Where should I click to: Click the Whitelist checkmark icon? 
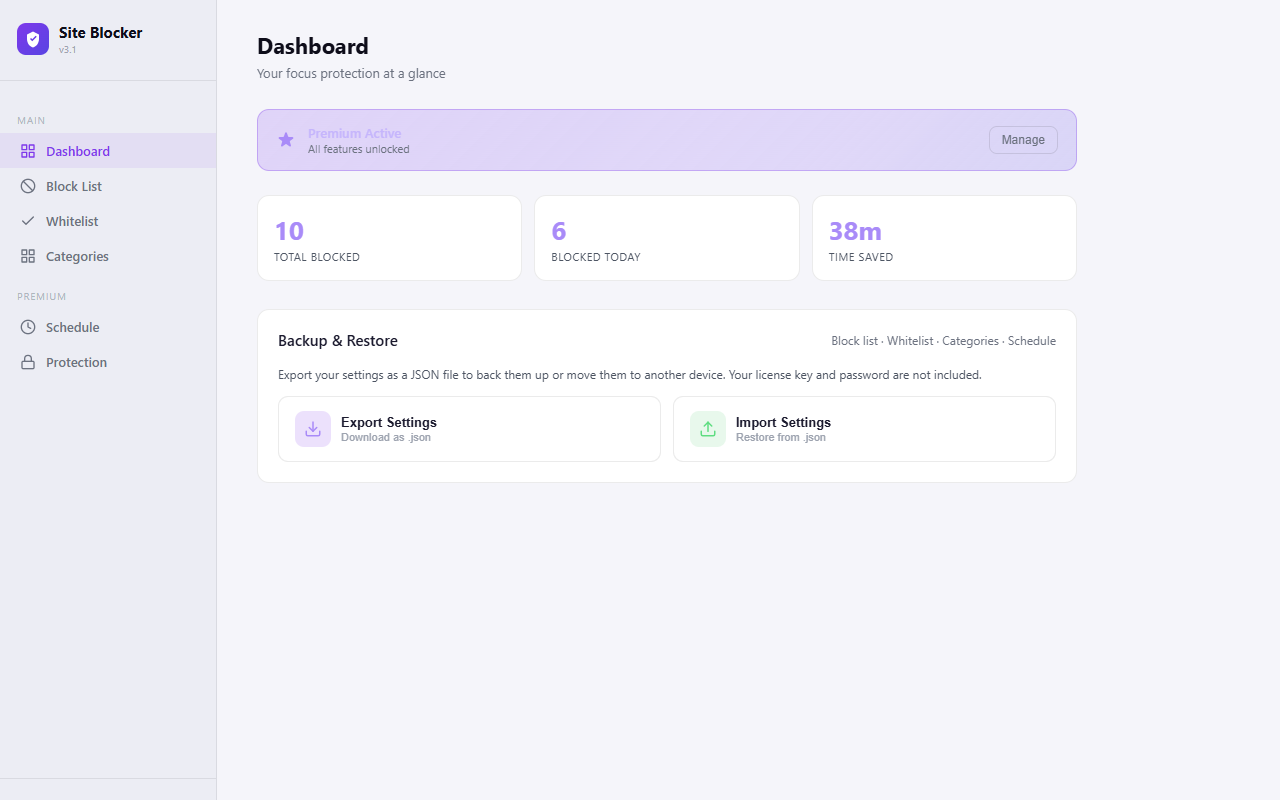tap(28, 221)
